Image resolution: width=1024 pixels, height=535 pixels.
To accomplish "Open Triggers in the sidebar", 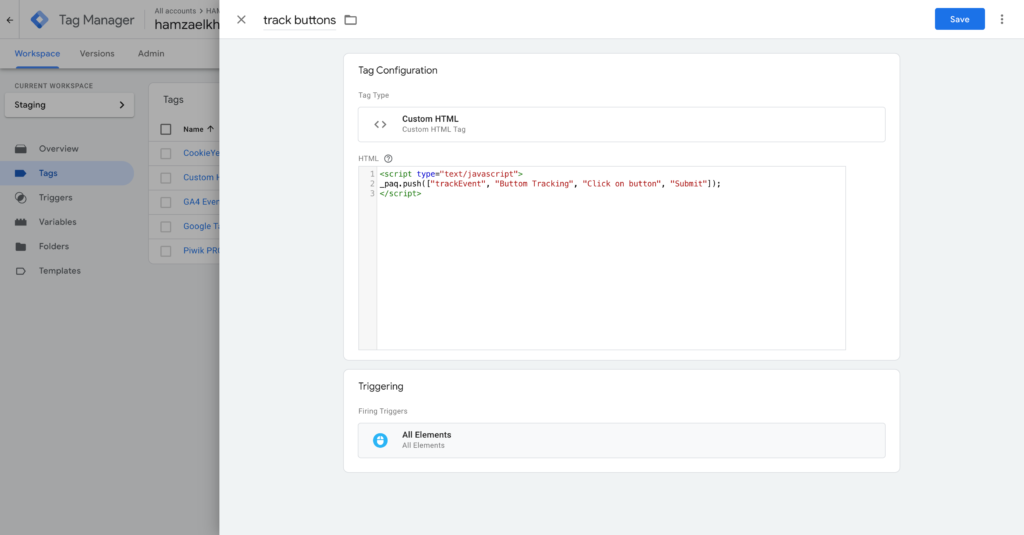I will tap(55, 198).
